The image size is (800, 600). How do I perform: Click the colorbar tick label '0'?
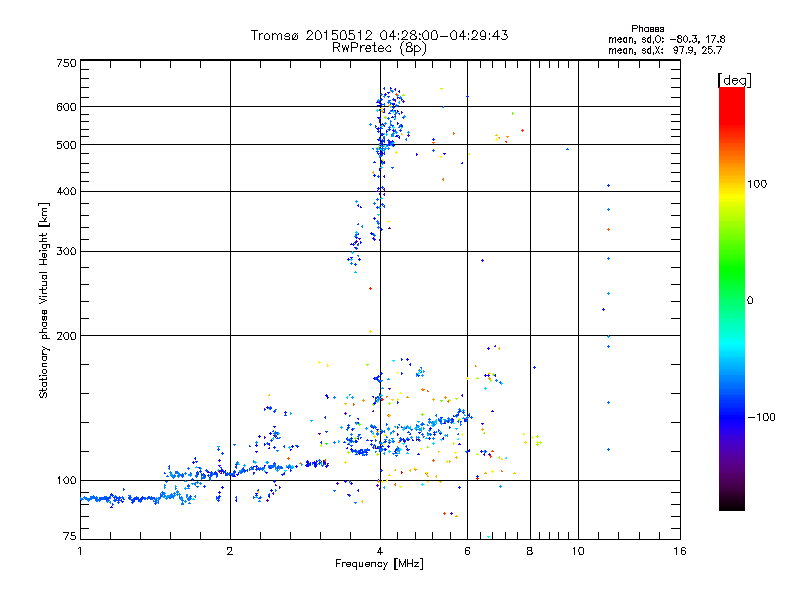tap(750, 301)
